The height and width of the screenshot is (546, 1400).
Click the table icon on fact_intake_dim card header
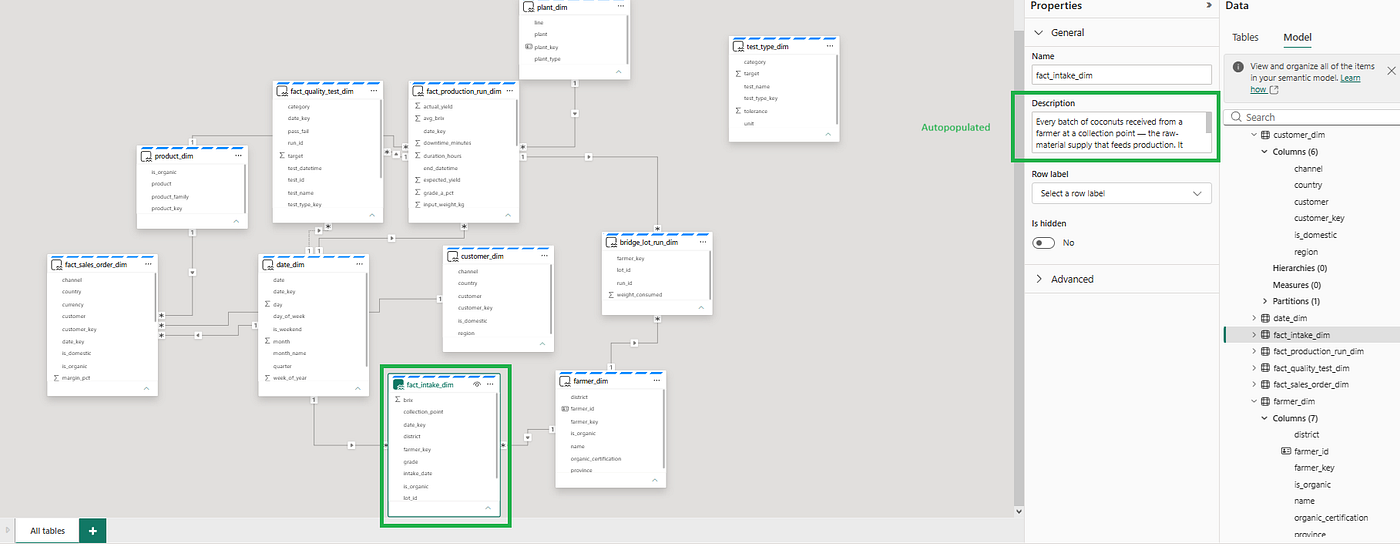399,385
